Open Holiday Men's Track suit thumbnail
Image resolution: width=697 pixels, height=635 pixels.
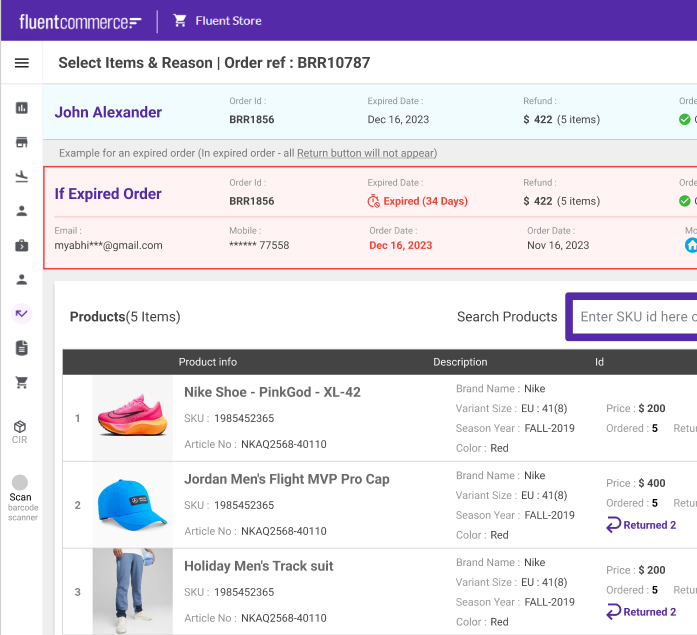coord(132,591)
